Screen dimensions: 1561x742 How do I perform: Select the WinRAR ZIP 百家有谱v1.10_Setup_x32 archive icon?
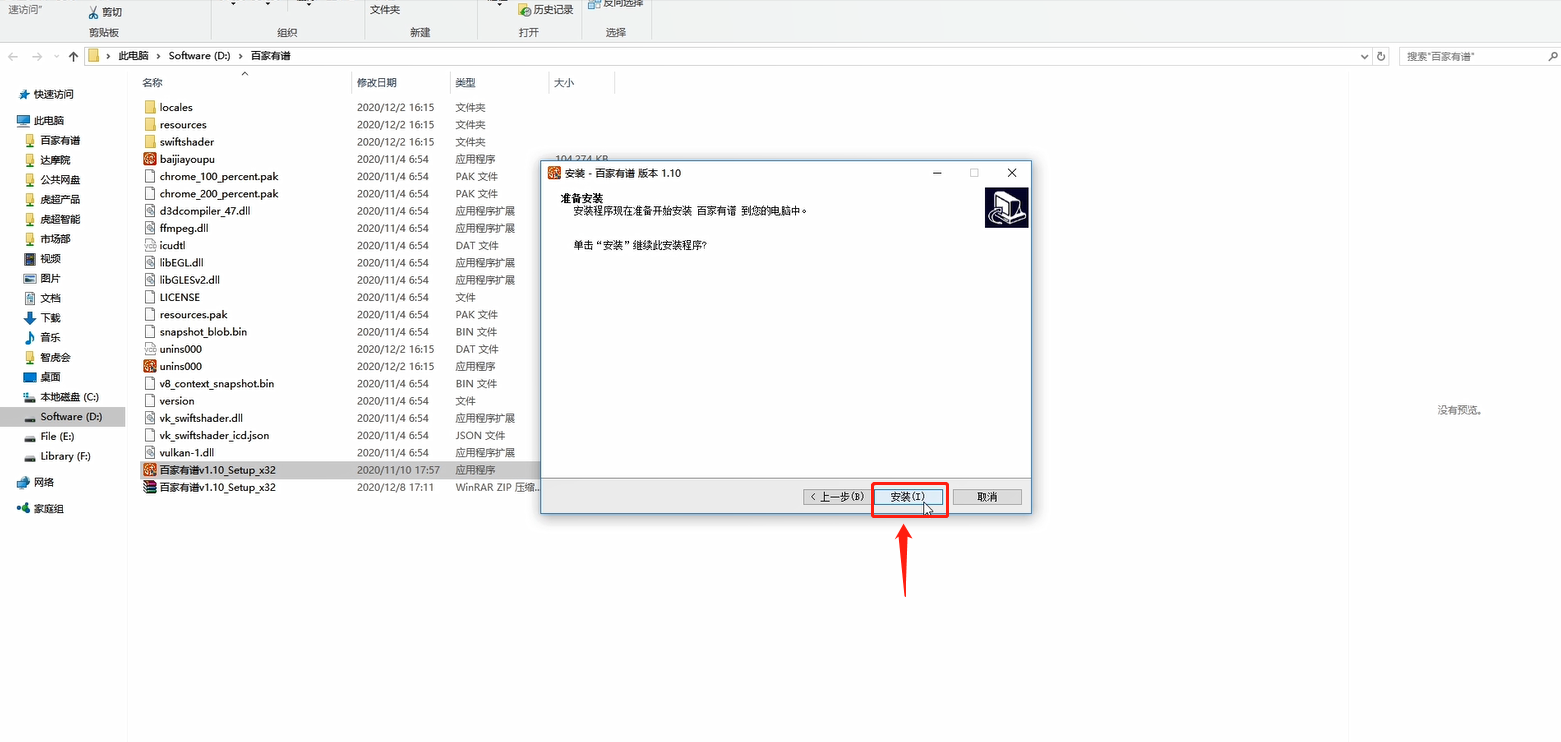[x=150, y=487]
